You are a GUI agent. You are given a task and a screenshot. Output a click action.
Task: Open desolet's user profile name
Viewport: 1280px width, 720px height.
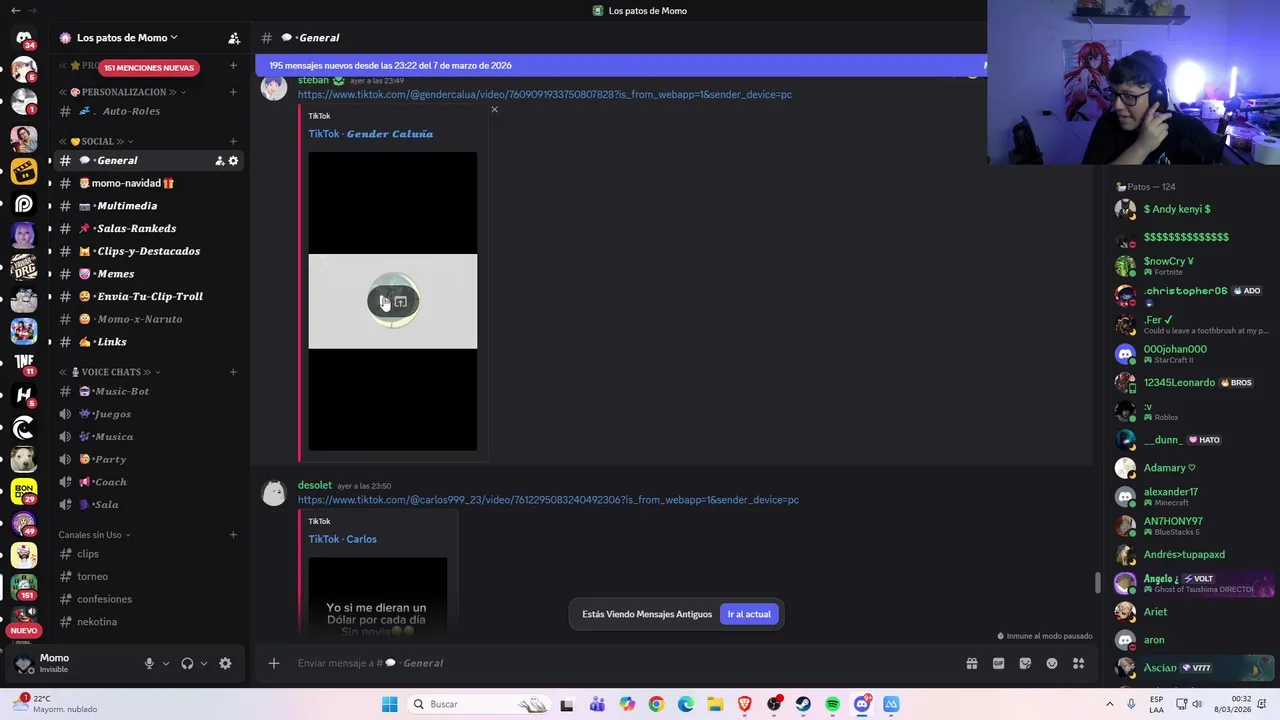(x=314, y=486)
